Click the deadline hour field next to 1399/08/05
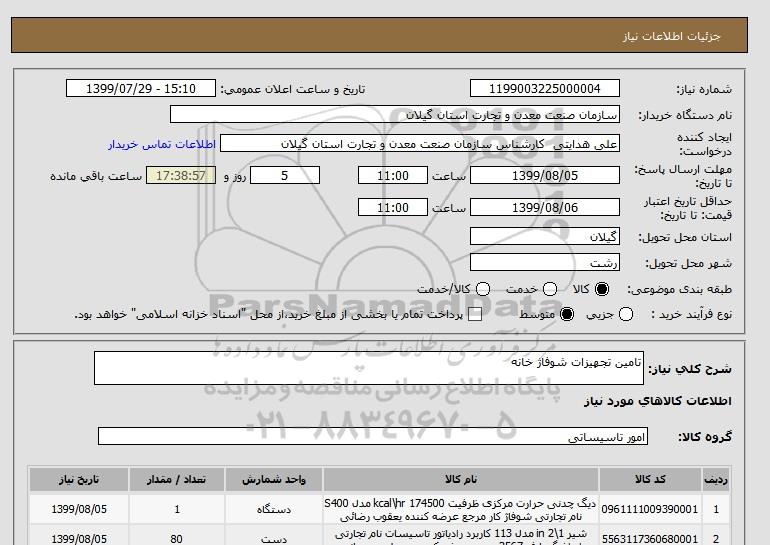Viewport: 770px width, 545px height. pyautogui.click(x=393, y=175)
